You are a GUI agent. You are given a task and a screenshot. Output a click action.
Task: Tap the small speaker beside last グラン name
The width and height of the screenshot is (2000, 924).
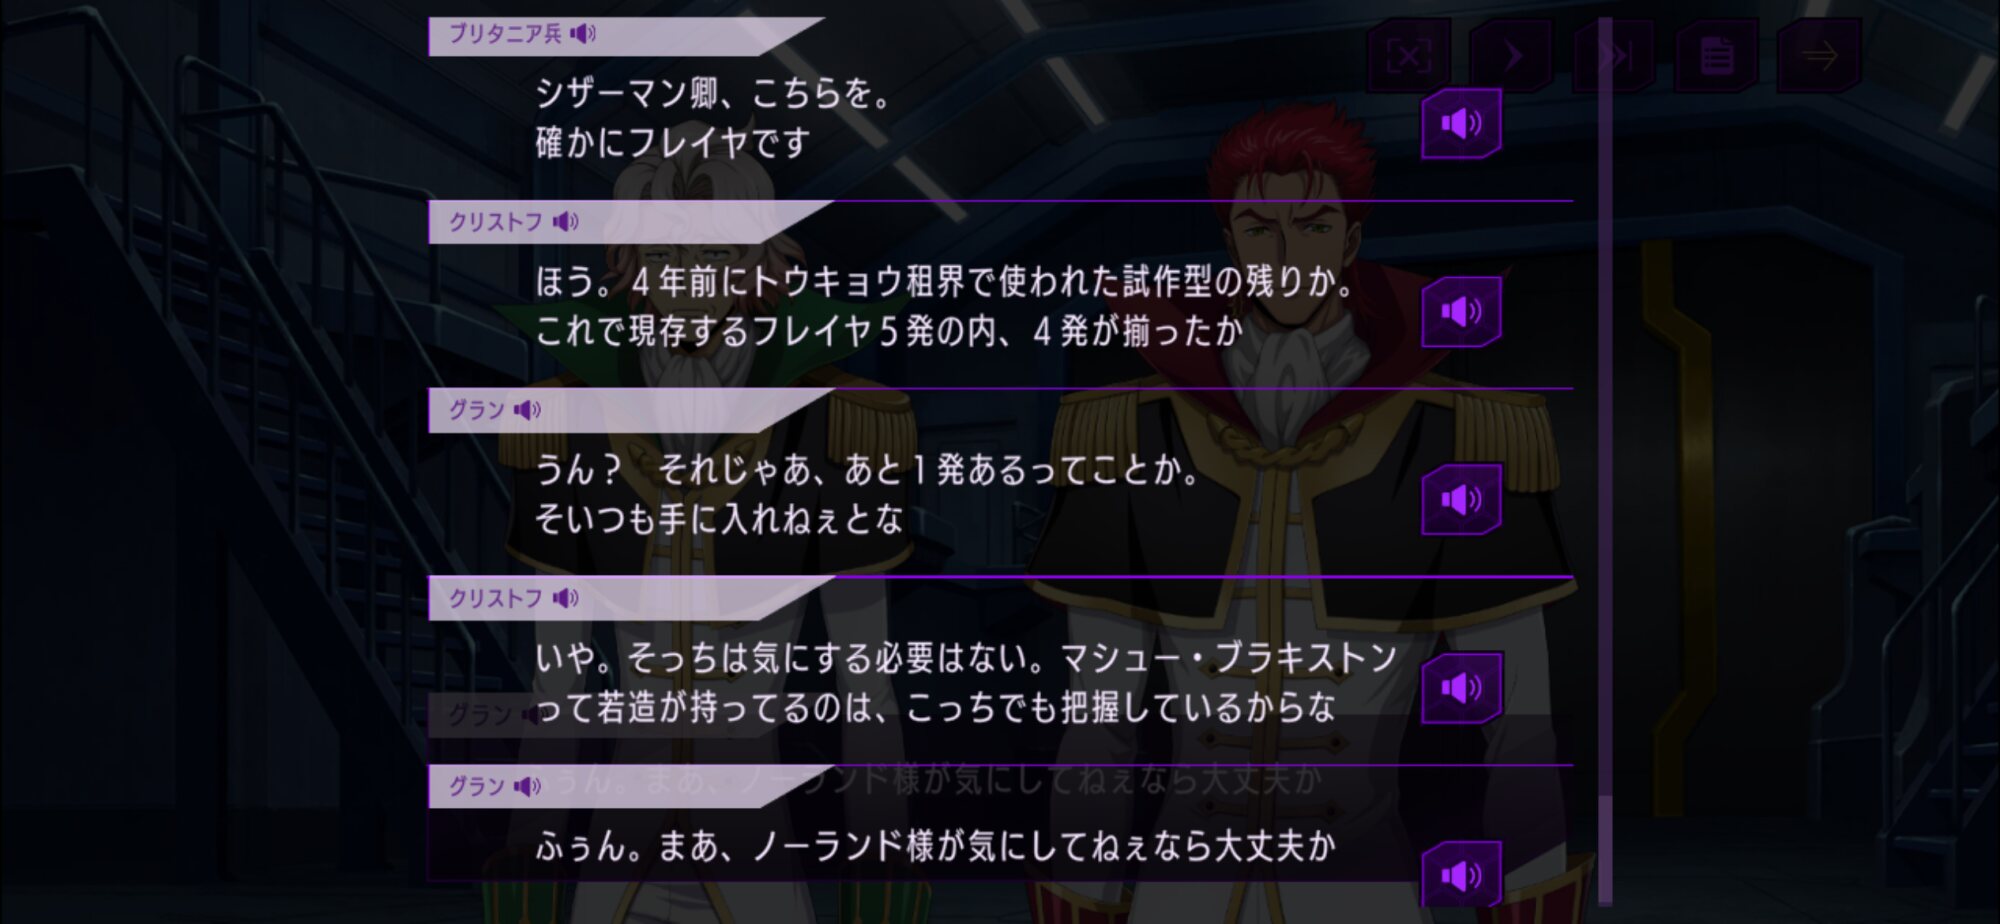point(527,787)
